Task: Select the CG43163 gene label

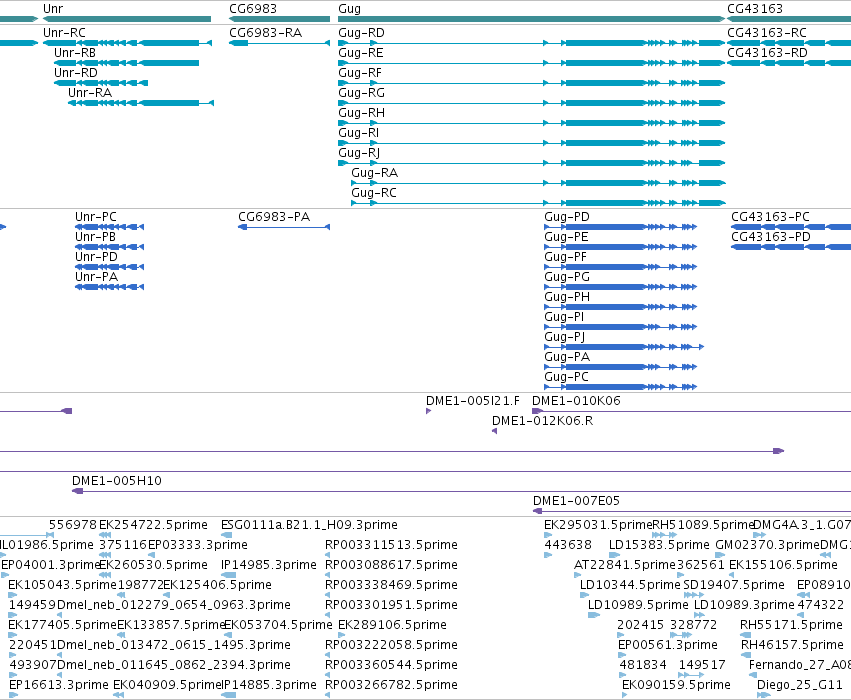Action: click(x=755, y=9)
